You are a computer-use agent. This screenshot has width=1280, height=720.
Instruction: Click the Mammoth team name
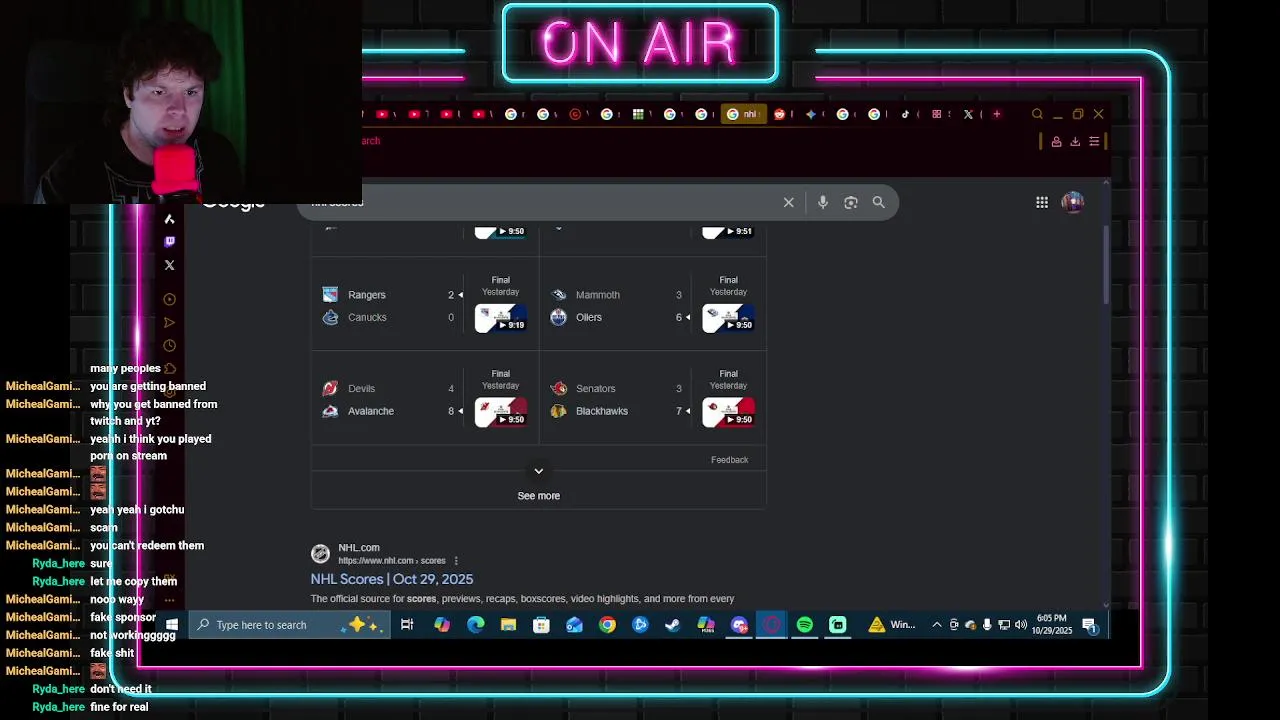pyautogui.click(x=598, y=295)
